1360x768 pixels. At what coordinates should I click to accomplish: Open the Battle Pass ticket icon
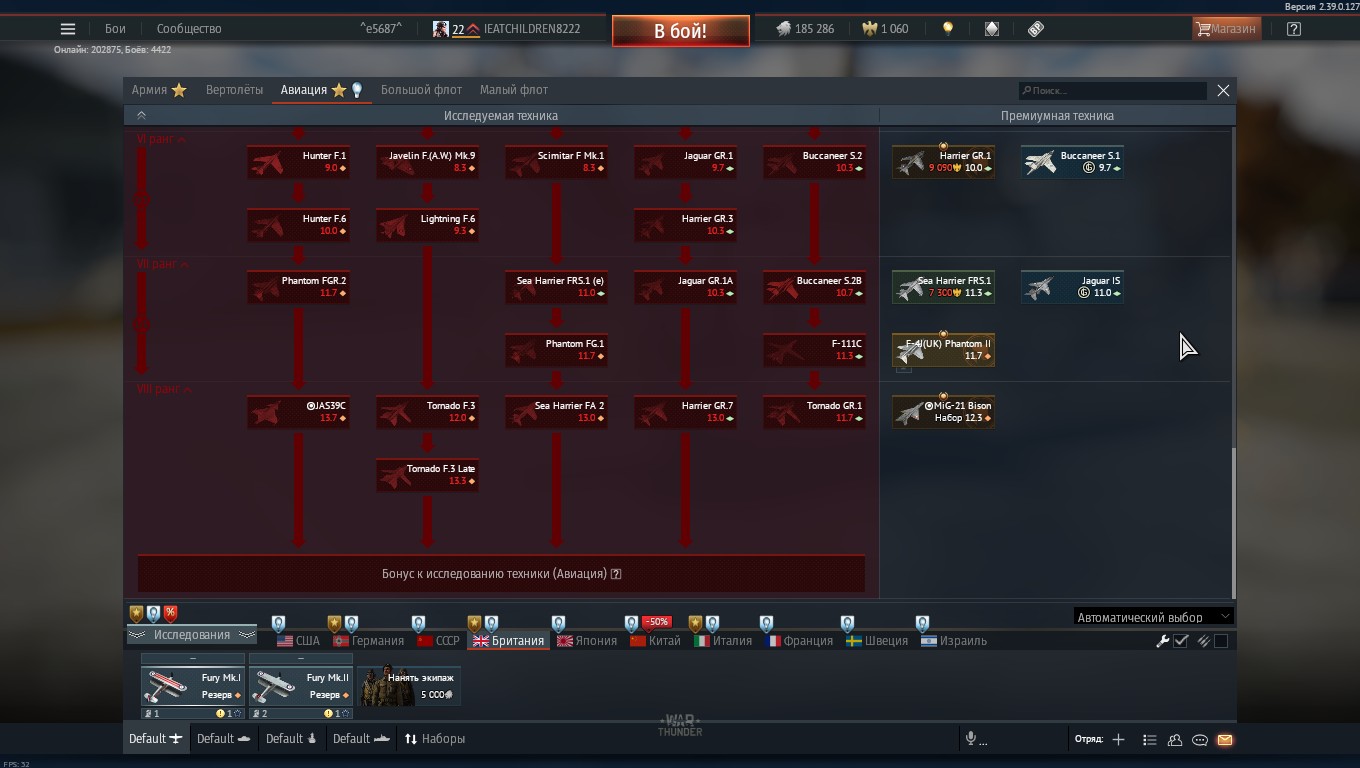[x=1036, y=29]
